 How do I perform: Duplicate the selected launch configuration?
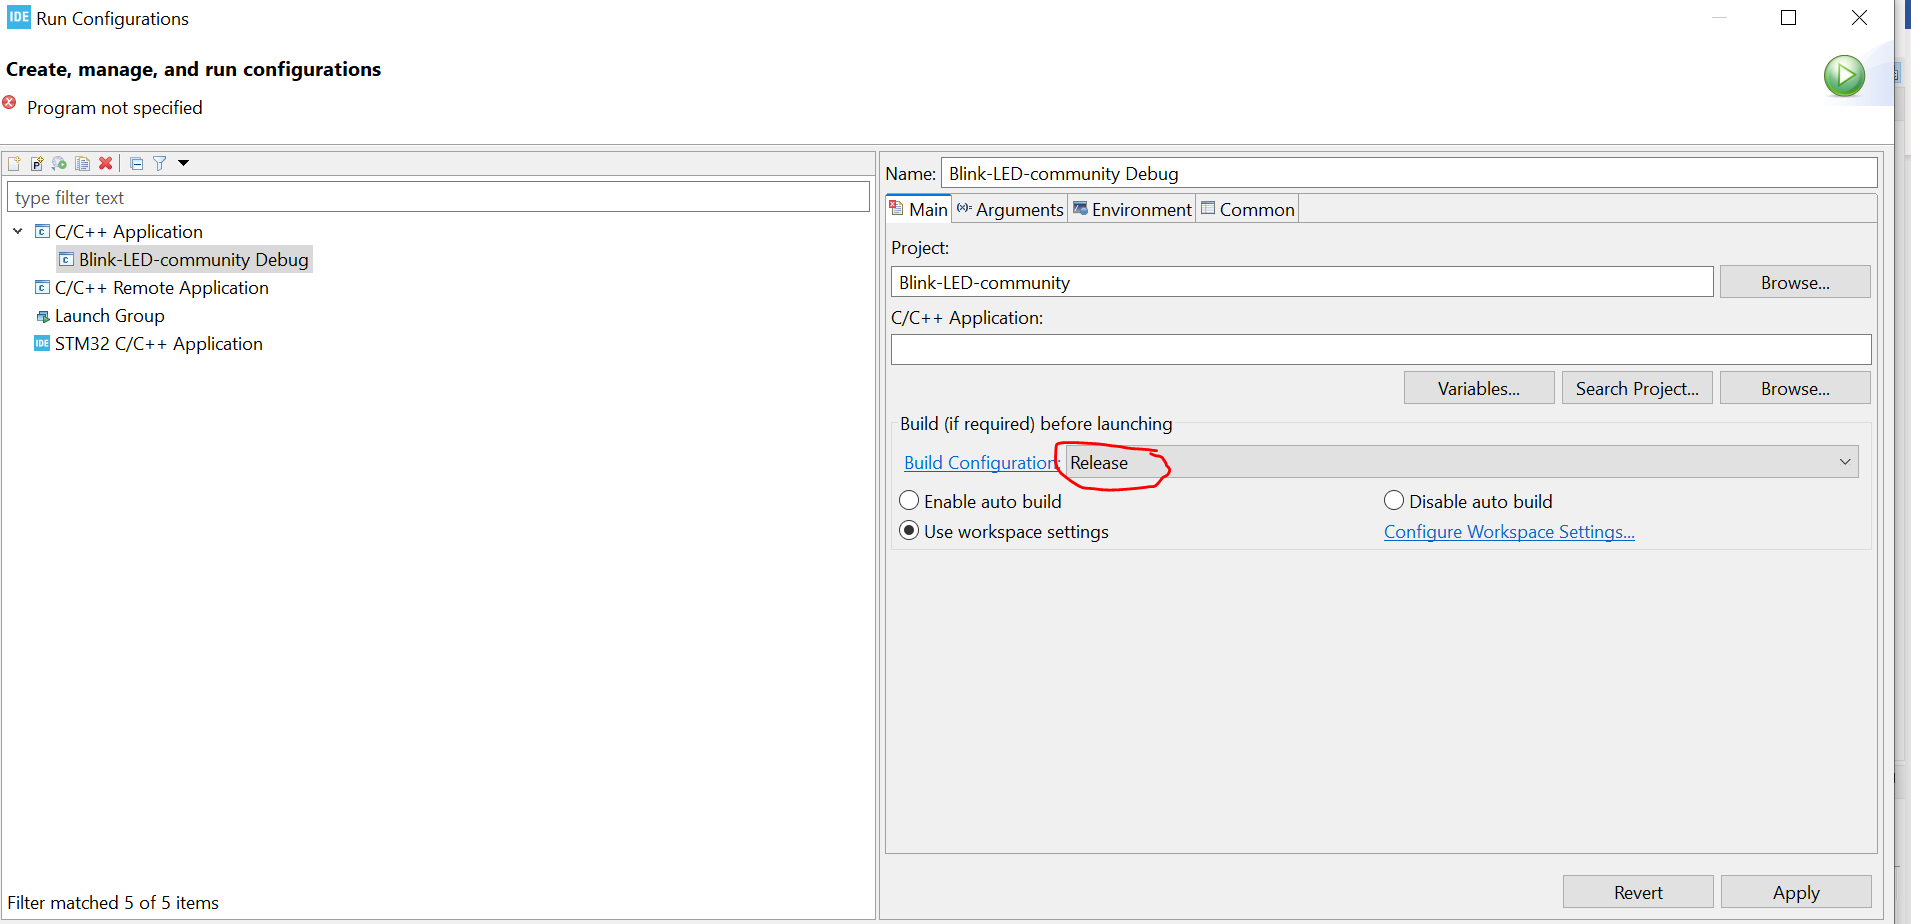pyautogui.click(x=82, y=163)
